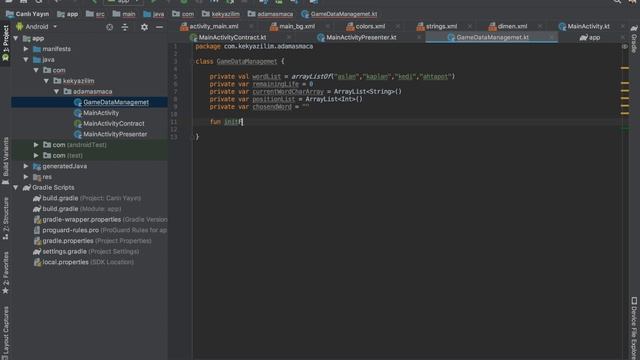This screenshot has width=640, height=360.
Task: Open Favorites tool window
Action: click(x=5, y=273)
